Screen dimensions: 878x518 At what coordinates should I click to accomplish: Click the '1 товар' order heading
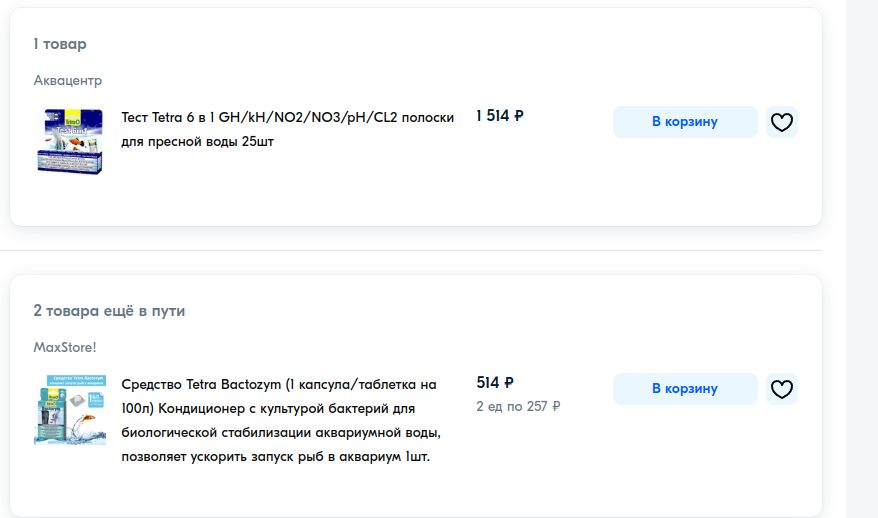pyautogui.click(x=60, y=44)
